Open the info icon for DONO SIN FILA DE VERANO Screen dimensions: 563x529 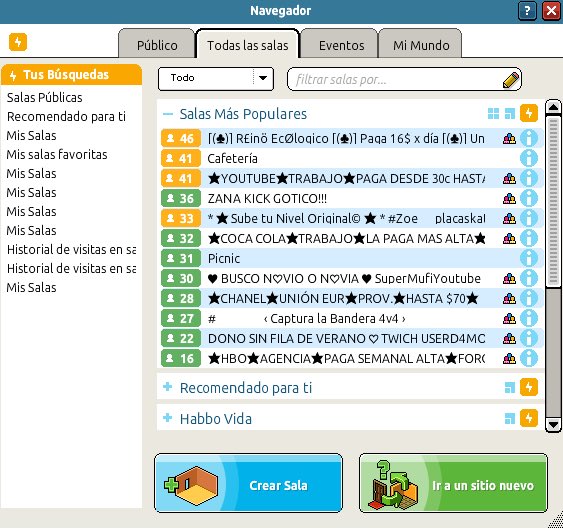(529, 338)
